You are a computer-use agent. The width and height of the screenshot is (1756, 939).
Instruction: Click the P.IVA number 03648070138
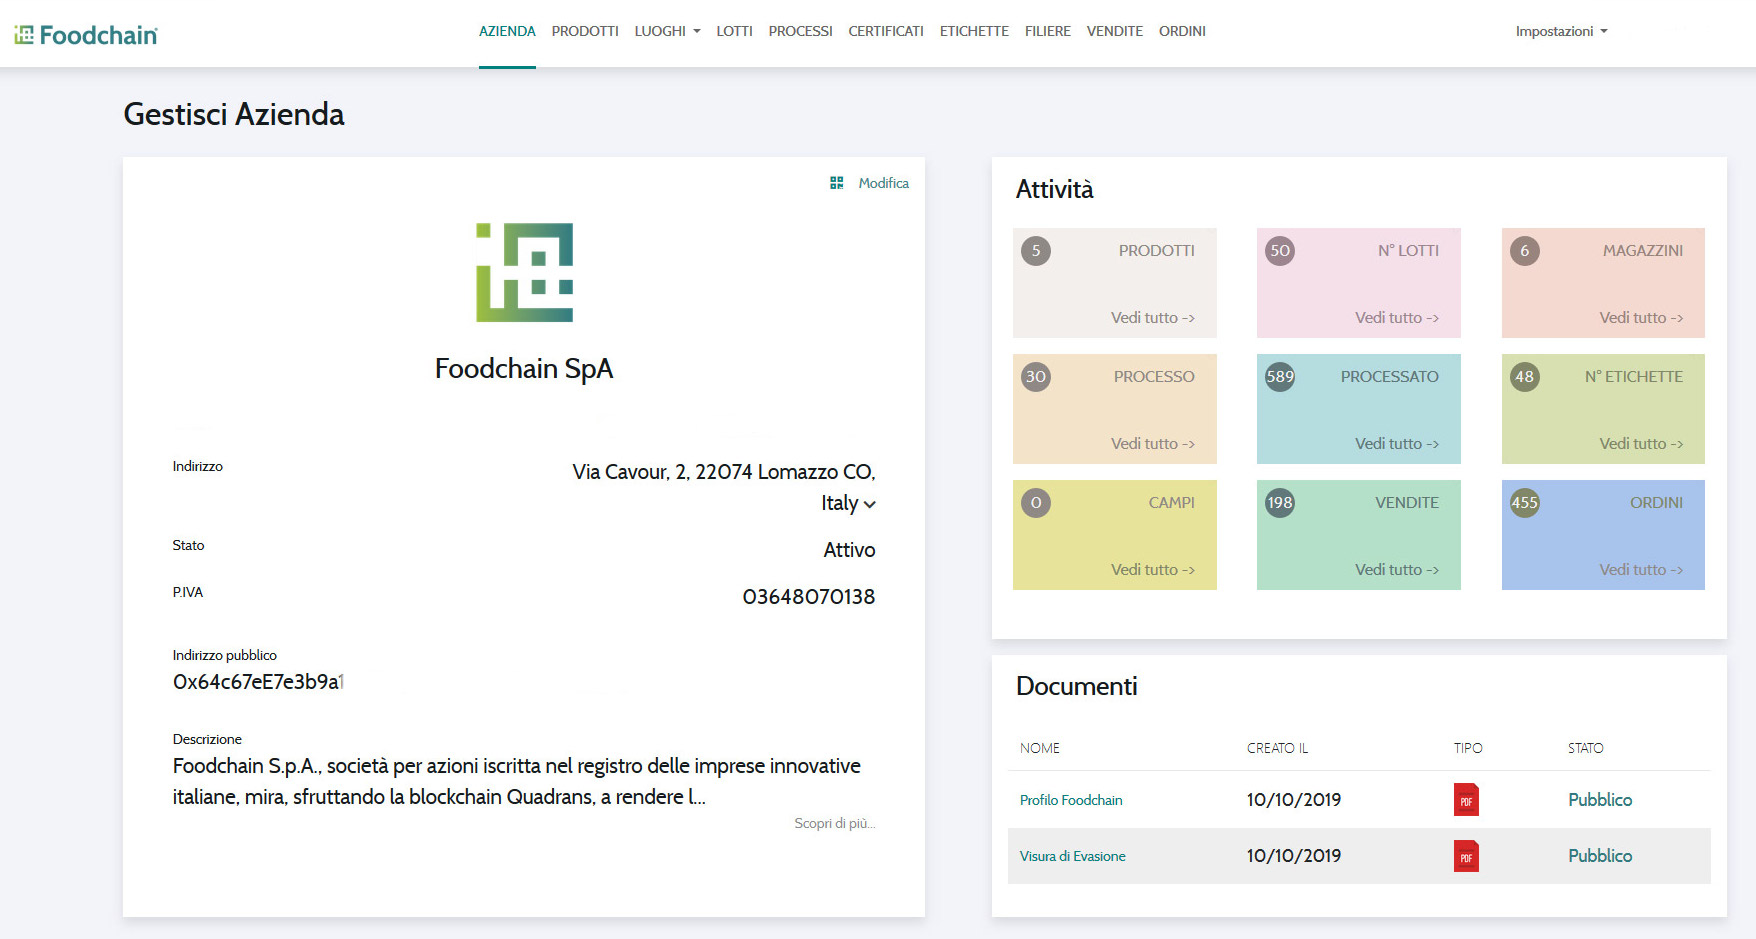(x=808, y=597)
